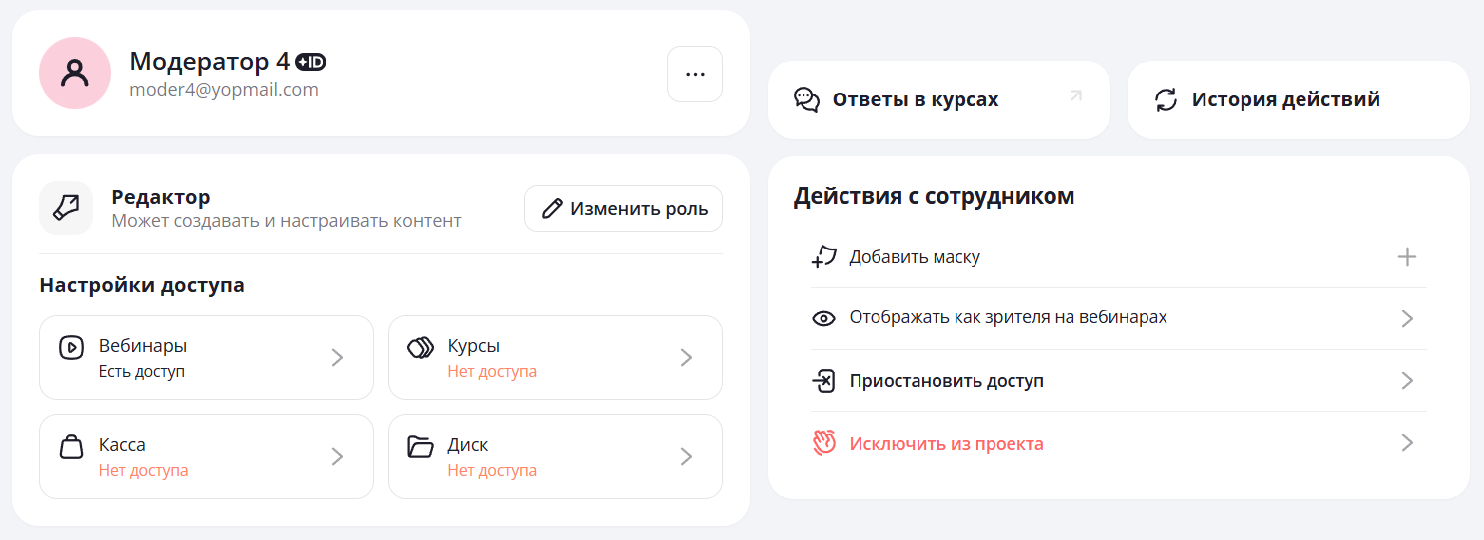Expand Вебинары access settings chevron
This screenshot has width=1484, height=540.
tap(337, 358)
